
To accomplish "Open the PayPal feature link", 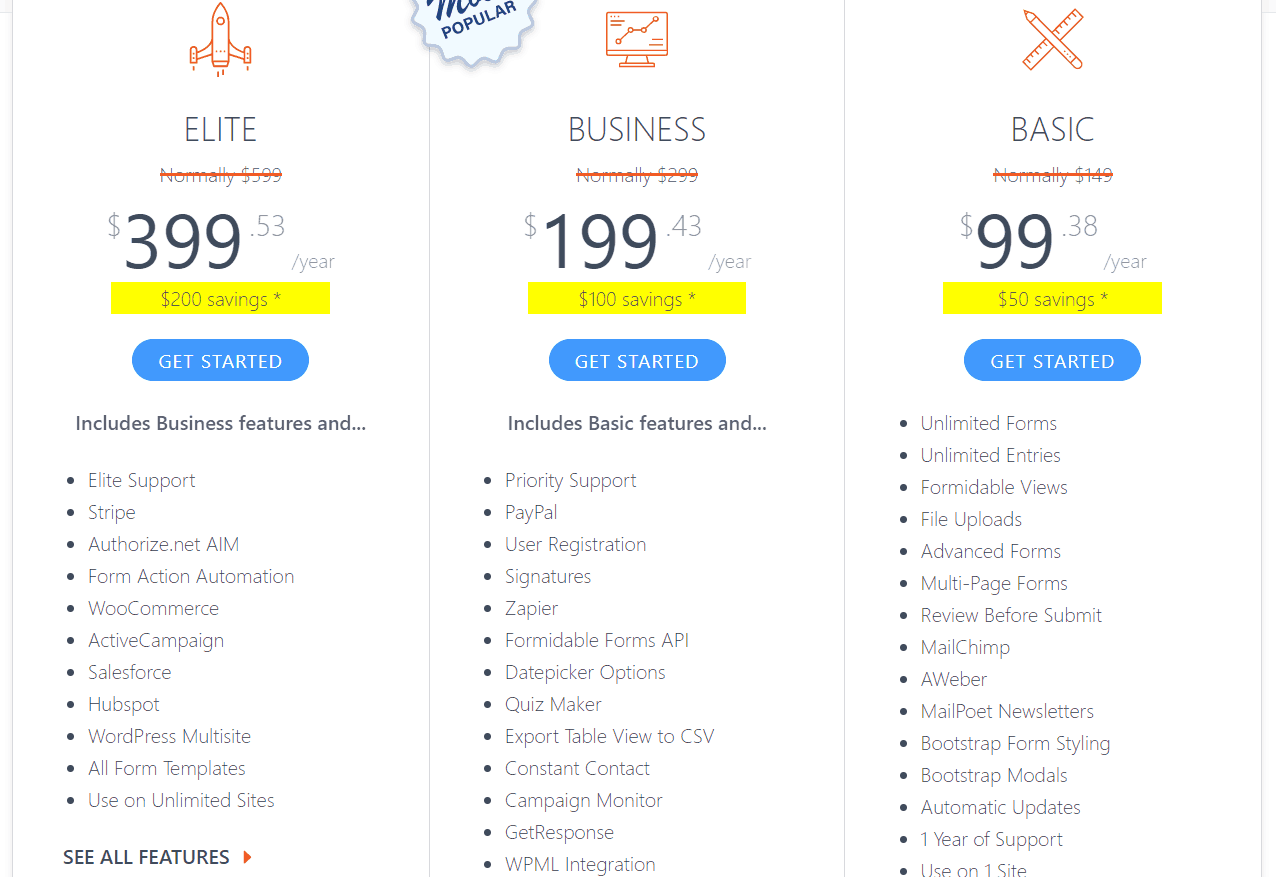I will pos(531,512).
